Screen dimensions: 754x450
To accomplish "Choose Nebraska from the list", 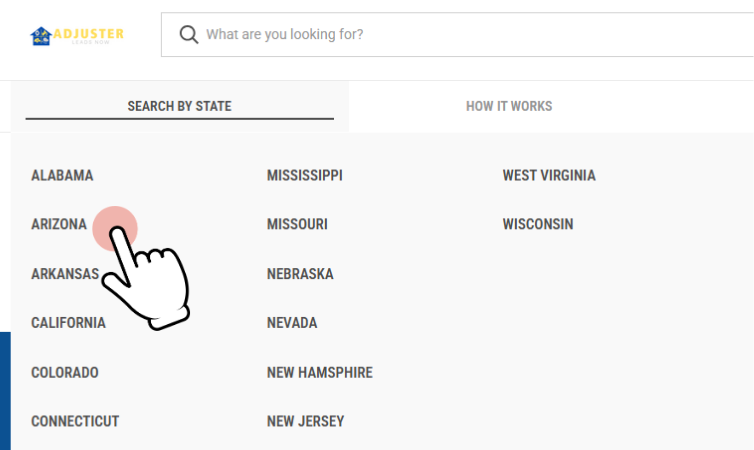I will 300,274.
